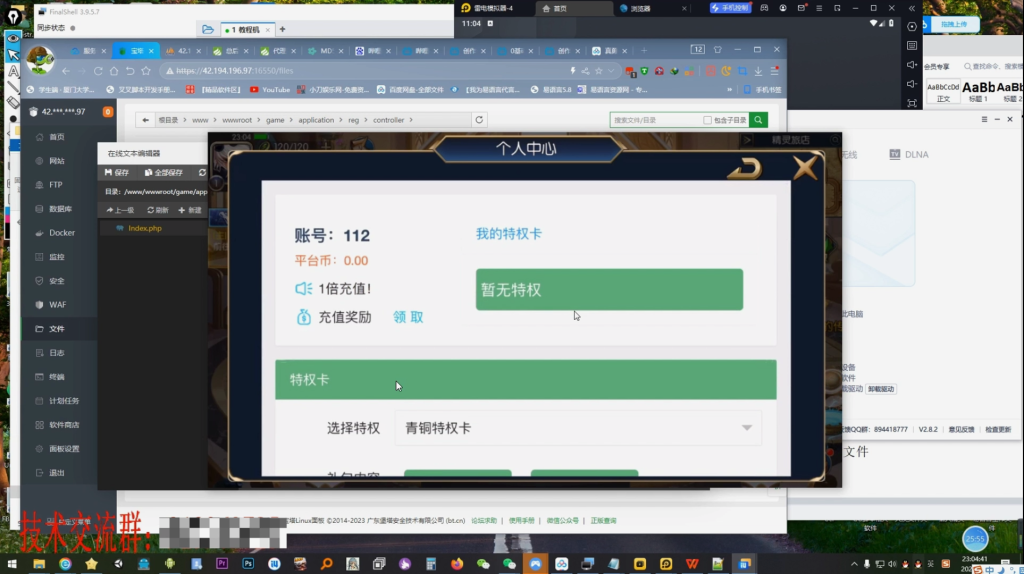The width and height of the screenshot is (1024, 574).
Task: Open the Windows Start menu
Action: click(x=12, y=564)
